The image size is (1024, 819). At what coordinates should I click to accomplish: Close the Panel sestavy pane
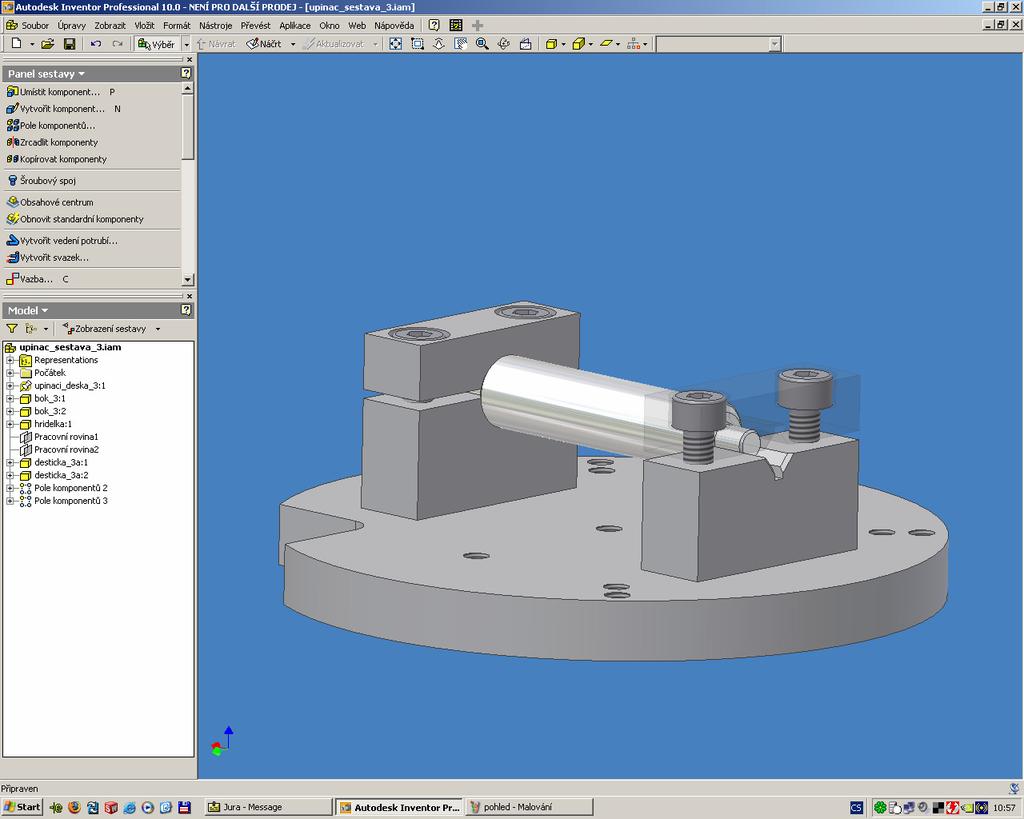click(189, 59)
